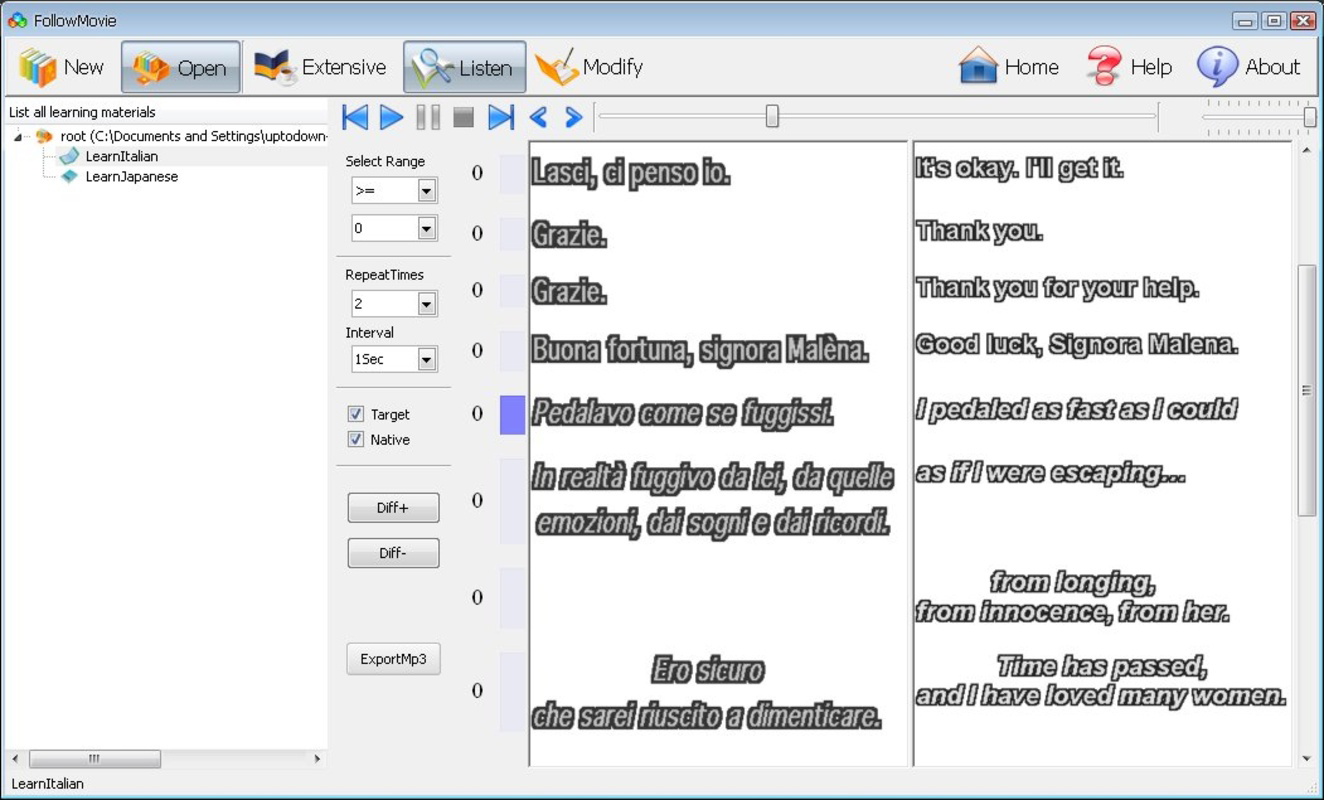The width and height of the screenshot is (1324, 800).
Task: Skip to last sentence playback button
Action: click(501, 117)
